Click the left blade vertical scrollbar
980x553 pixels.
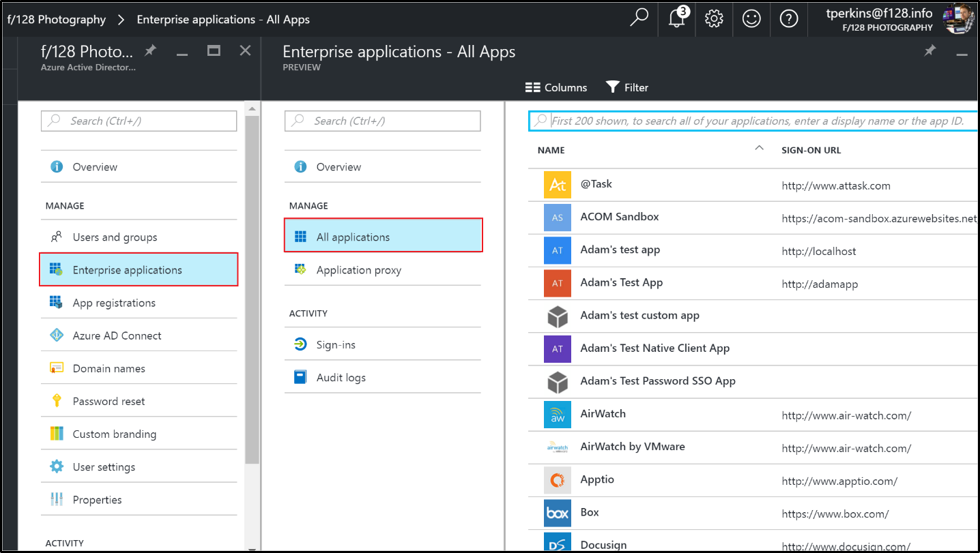coord(252,290)
